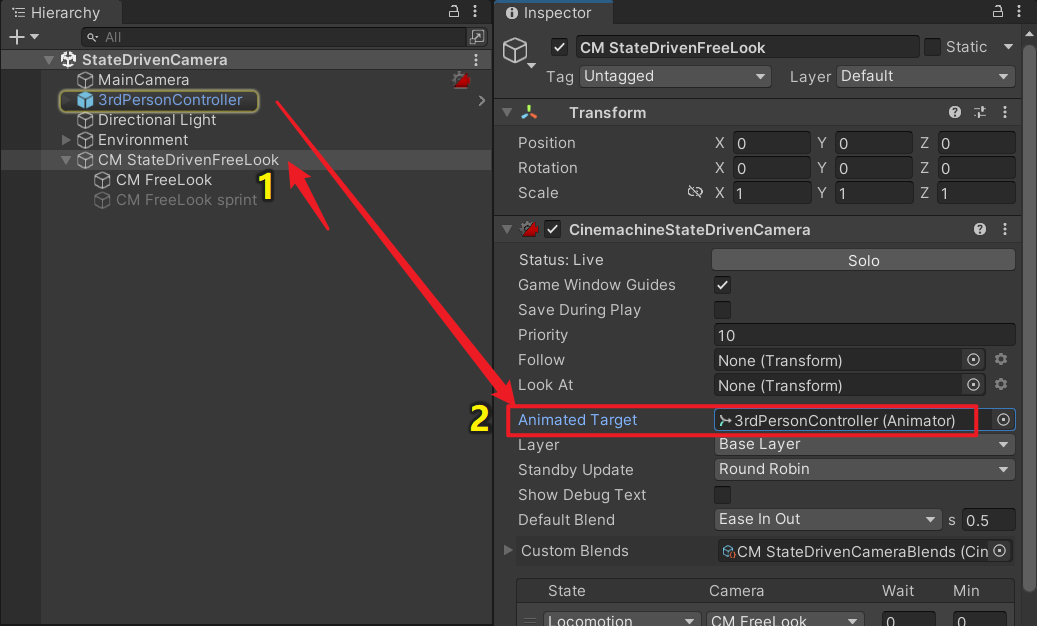
Task: Open the CM FreeLook camera dropdown in State list
Action: tap(785, 619)
